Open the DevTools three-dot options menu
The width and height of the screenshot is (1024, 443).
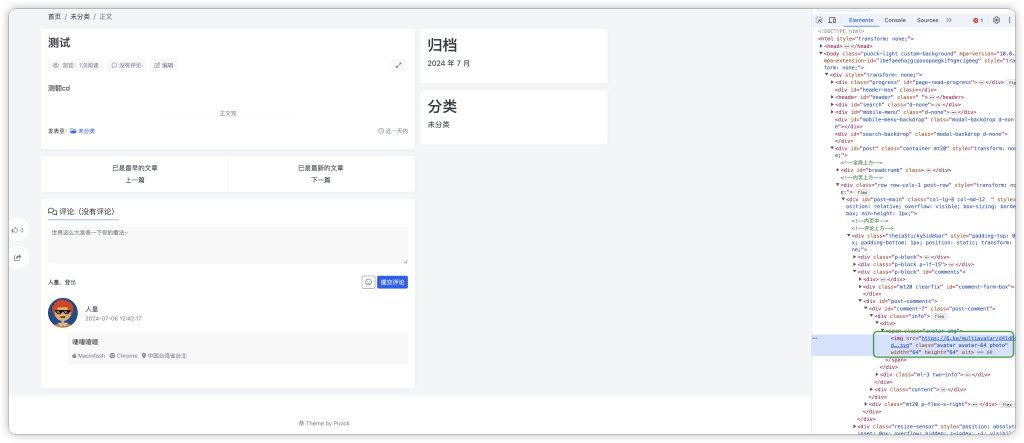coord(1009,20)
